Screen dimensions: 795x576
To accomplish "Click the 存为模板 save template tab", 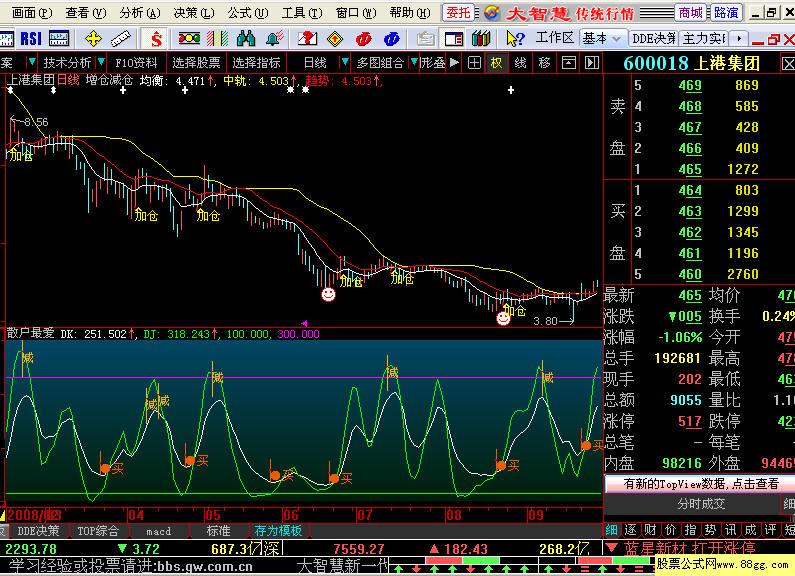I will (x=278, y=531).
